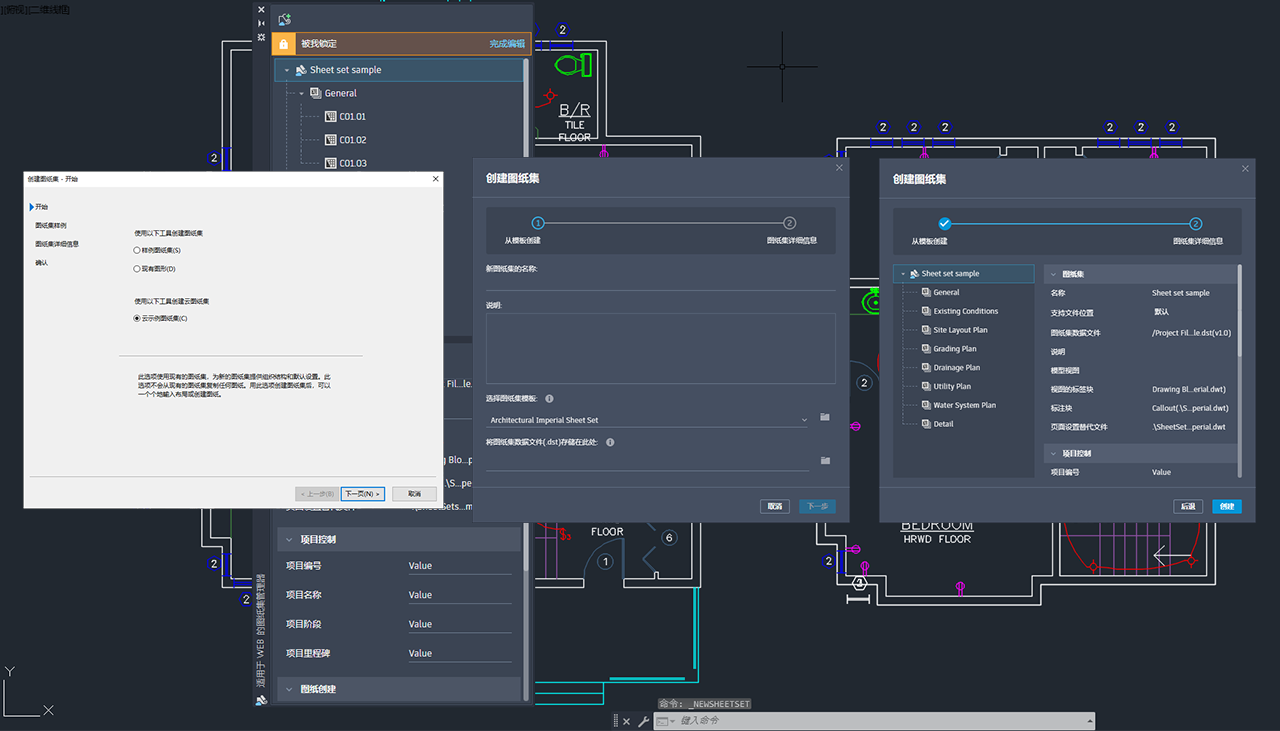1280x731 pixels.
Task: Open palette properties gear icon
Action: (x=262, y=37)
